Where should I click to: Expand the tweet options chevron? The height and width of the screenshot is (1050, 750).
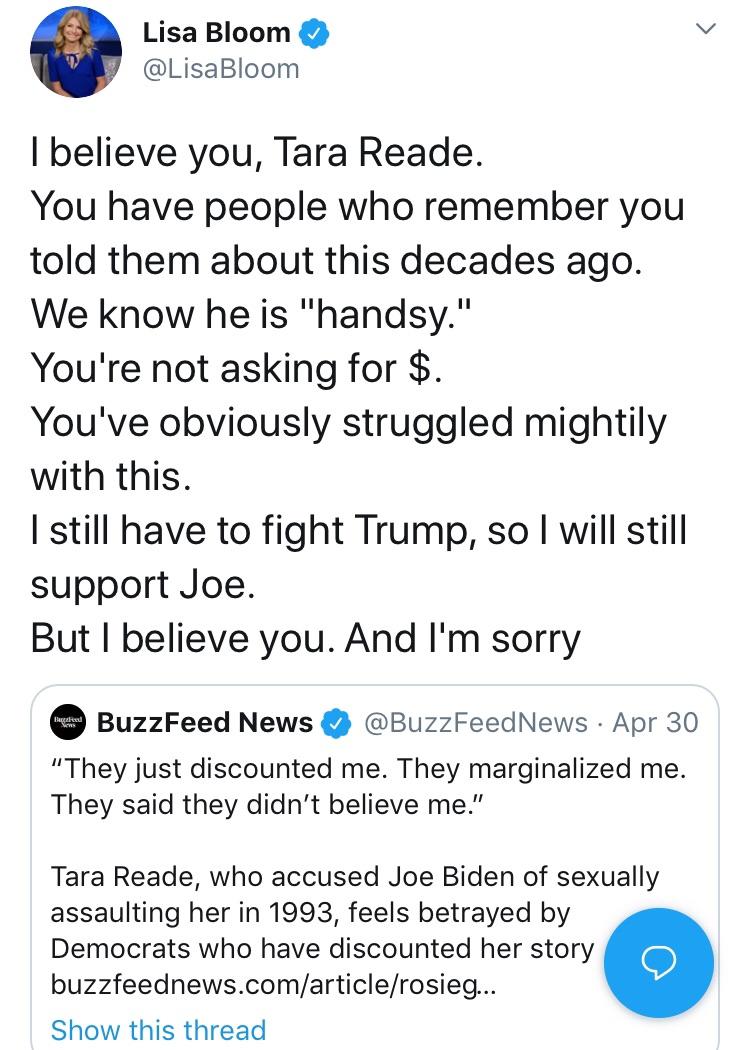tap(706, 29)
